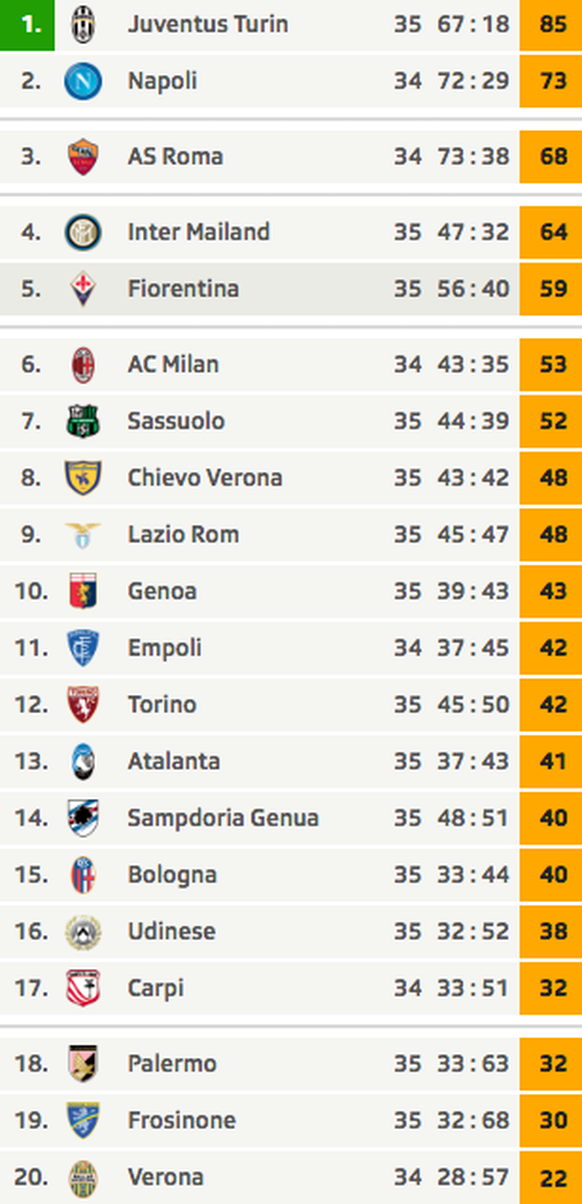This screenshot has width=582, height=1204.
Task: Click the green rank 1 position badge
Action: click(28, 24)
